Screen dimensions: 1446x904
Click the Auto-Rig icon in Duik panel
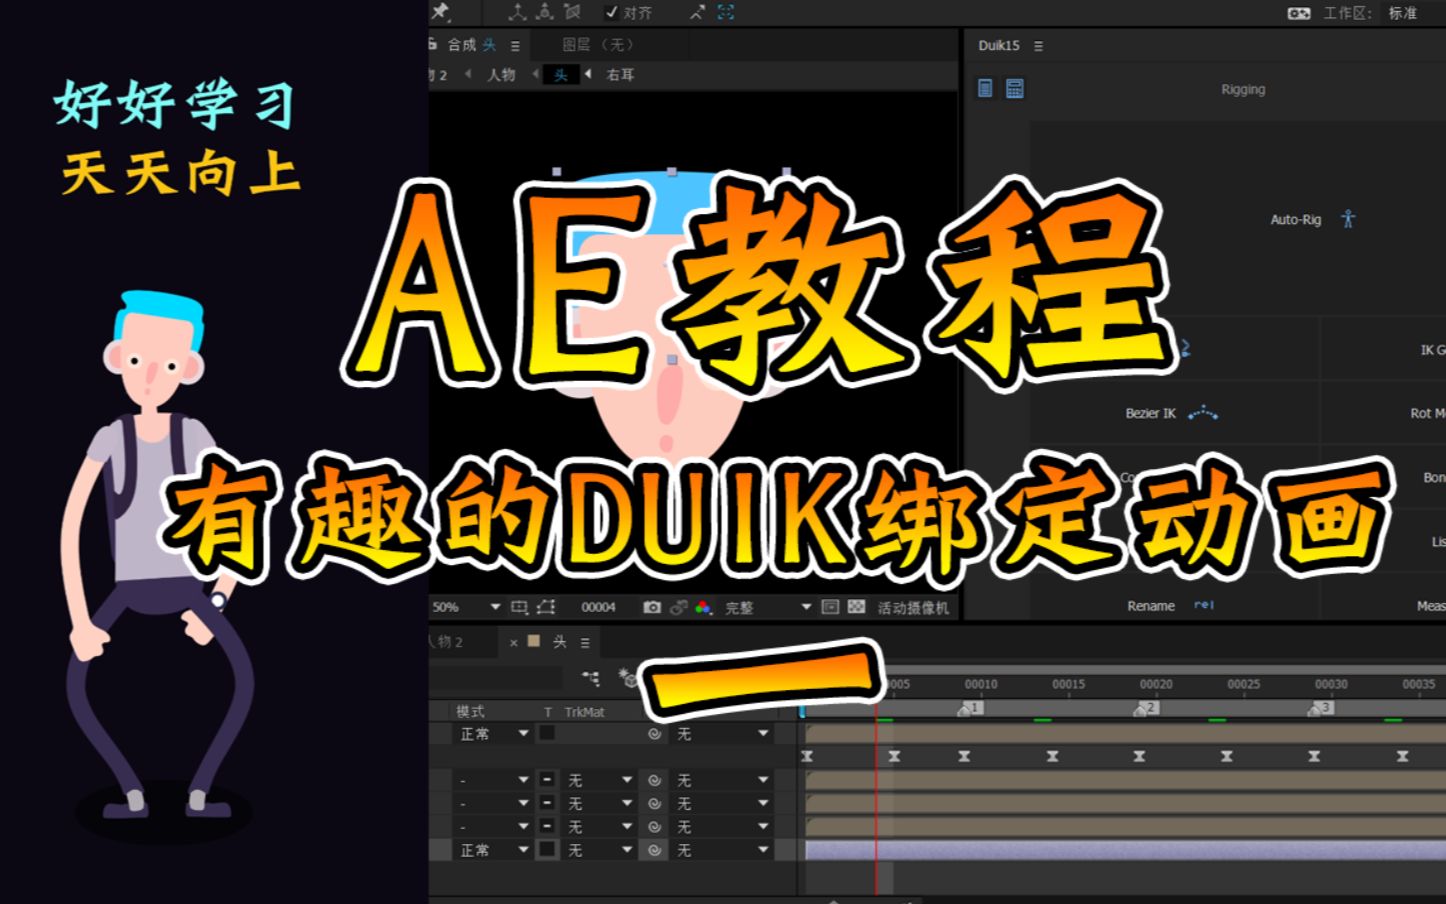coord(1349,219)
